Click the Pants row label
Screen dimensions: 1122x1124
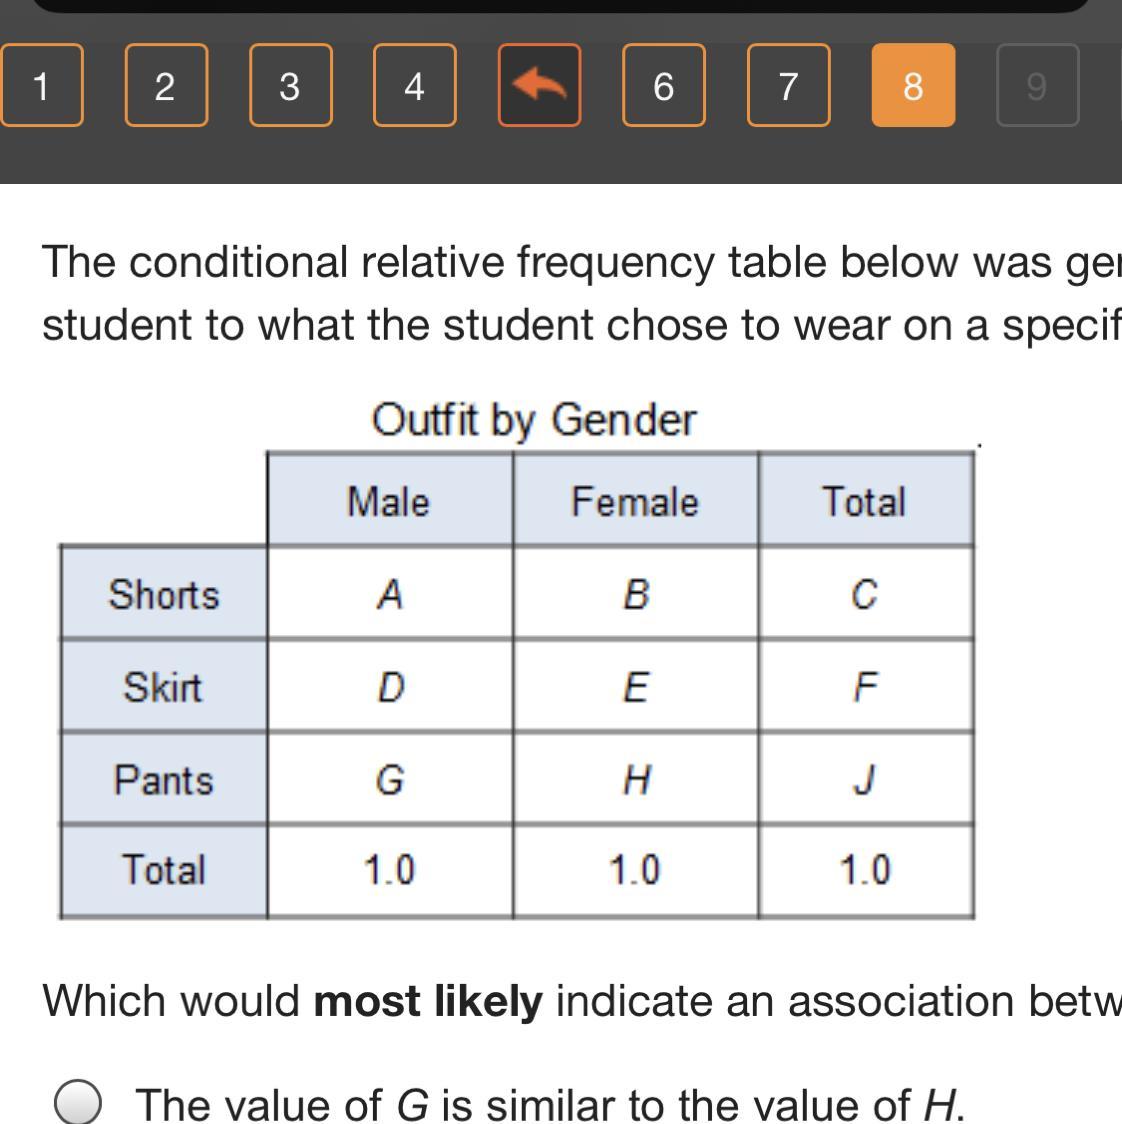pyautogui.click(x=164, y=779)
